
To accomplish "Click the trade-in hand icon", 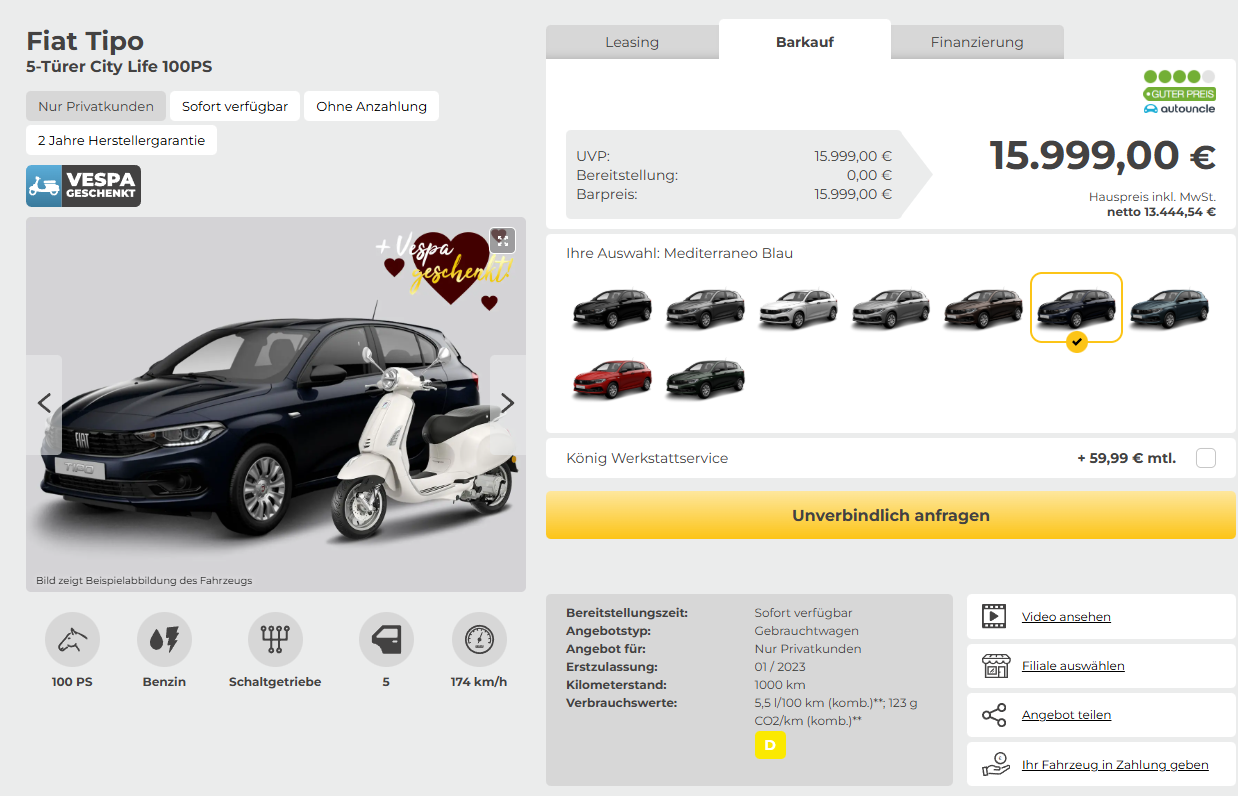I will click(x=994, y=765).
